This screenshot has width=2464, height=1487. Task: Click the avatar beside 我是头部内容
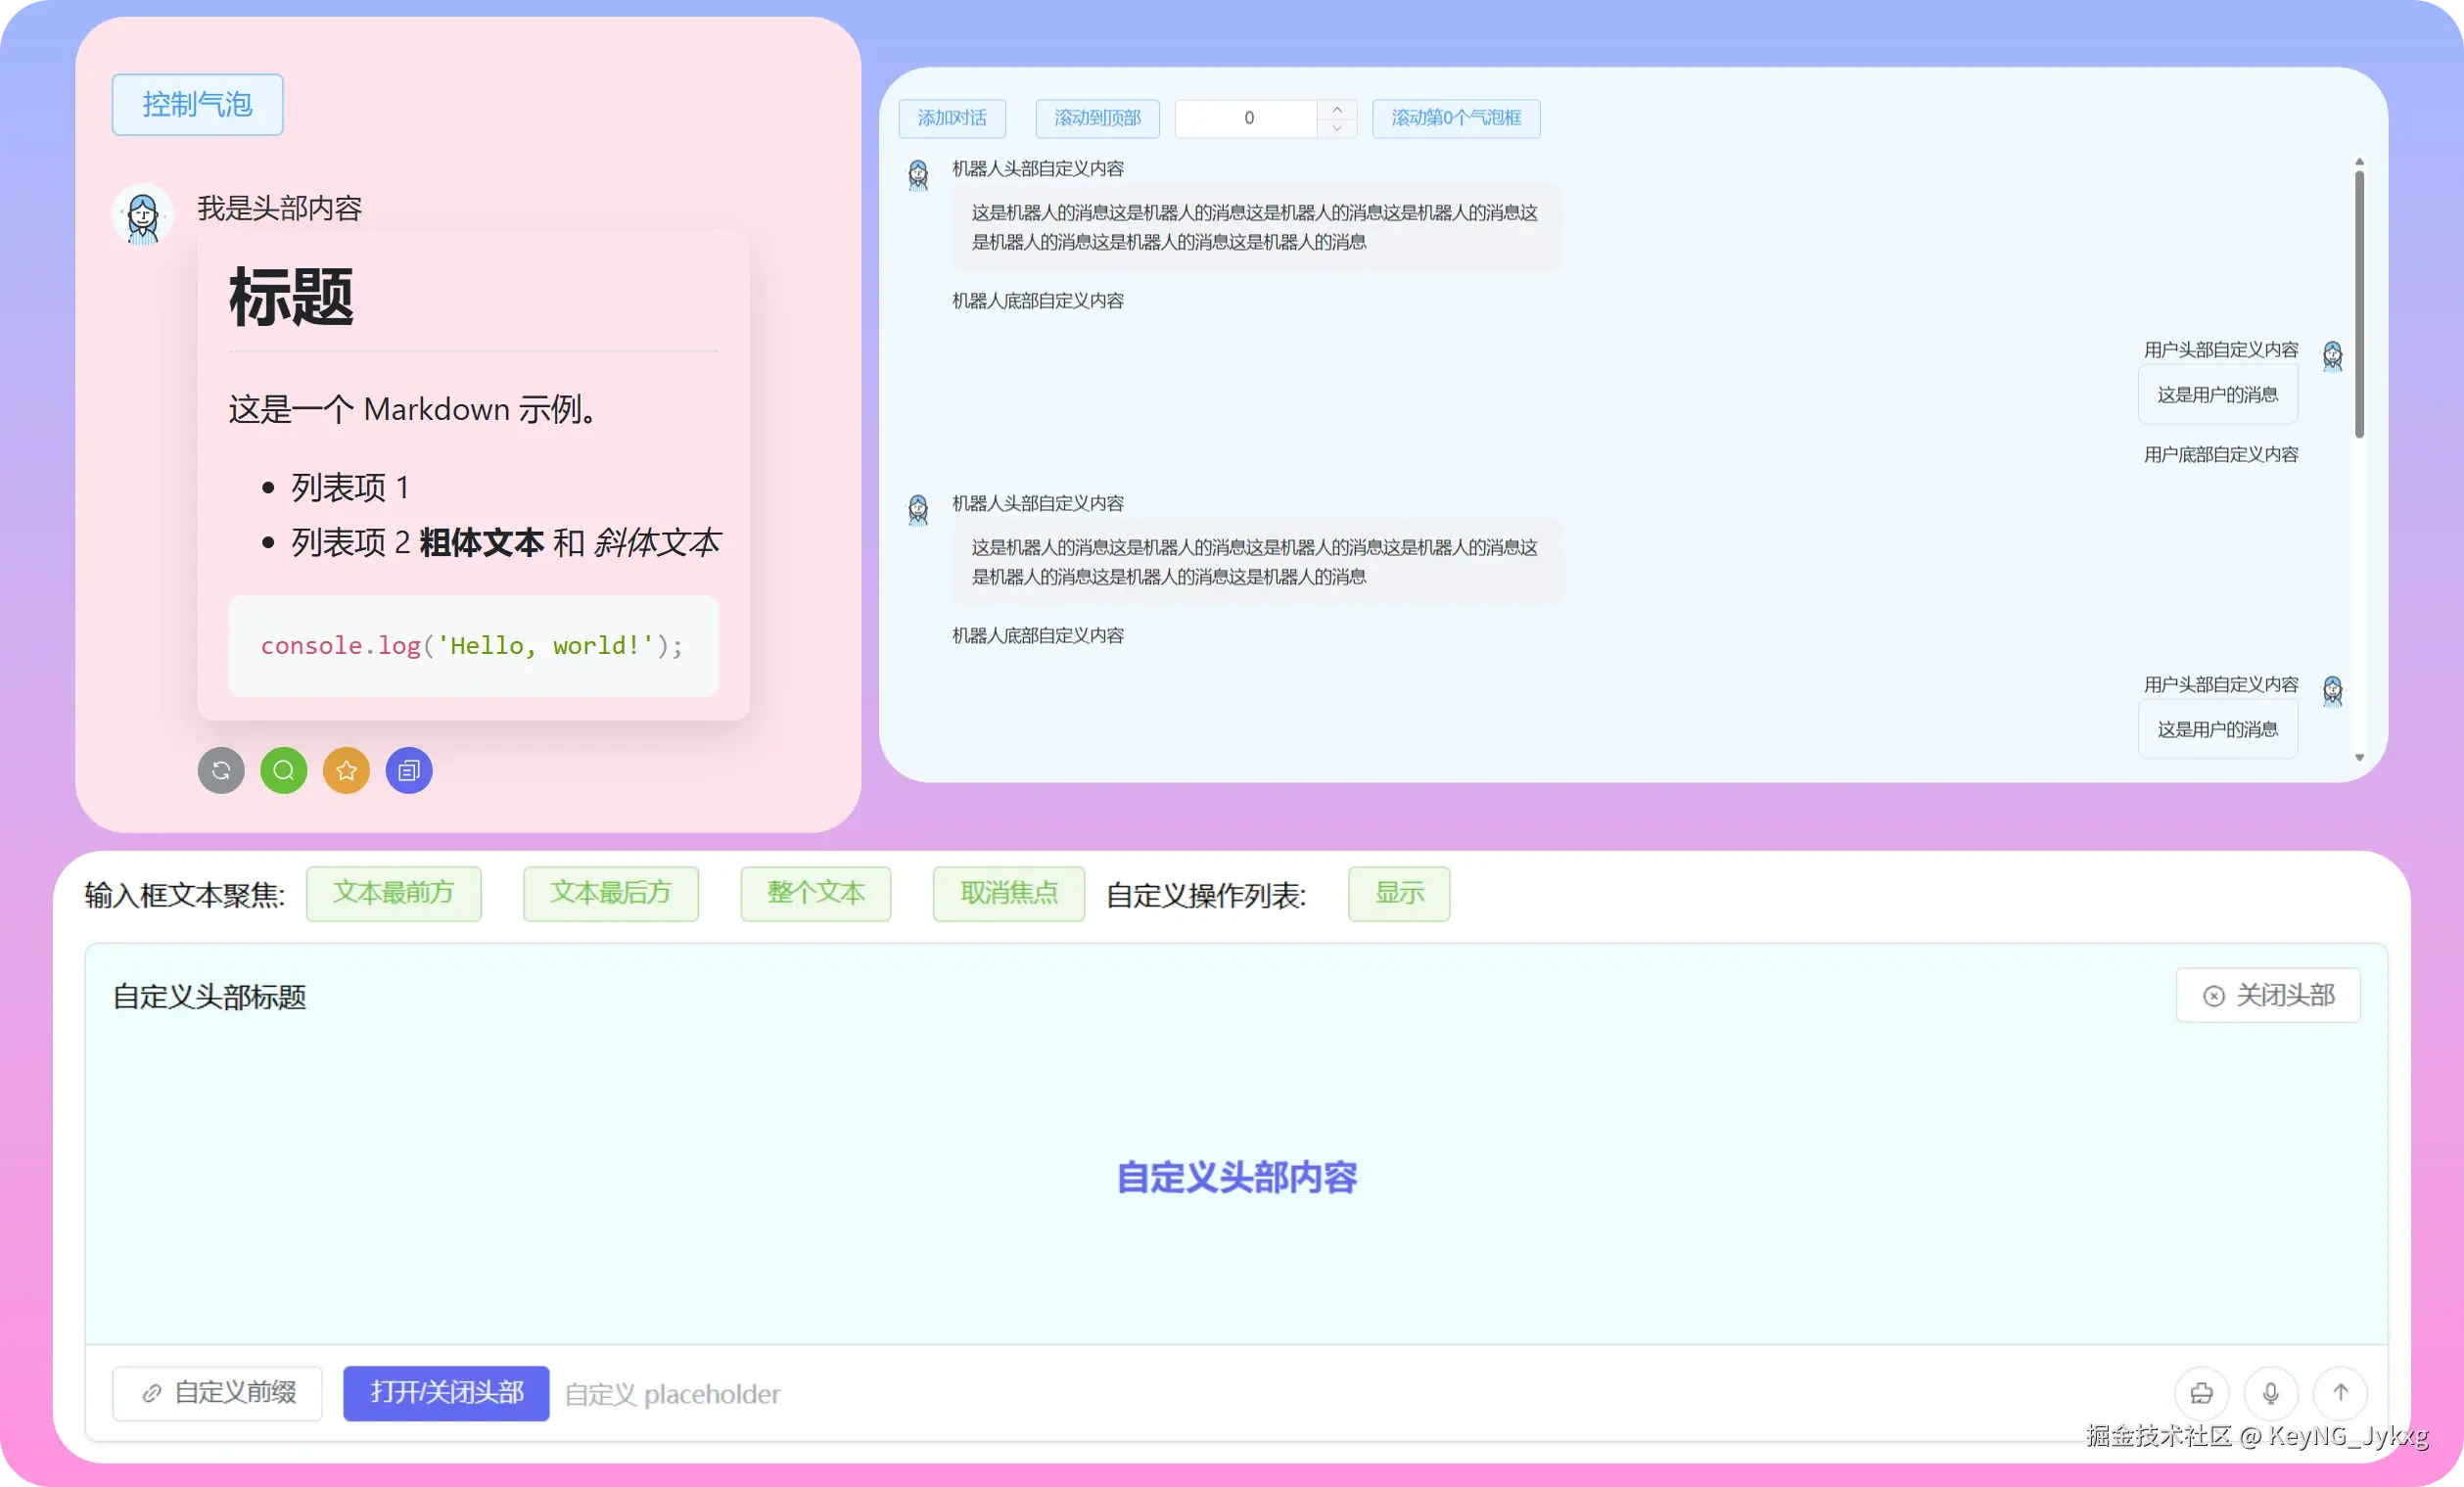pos(143,214)
